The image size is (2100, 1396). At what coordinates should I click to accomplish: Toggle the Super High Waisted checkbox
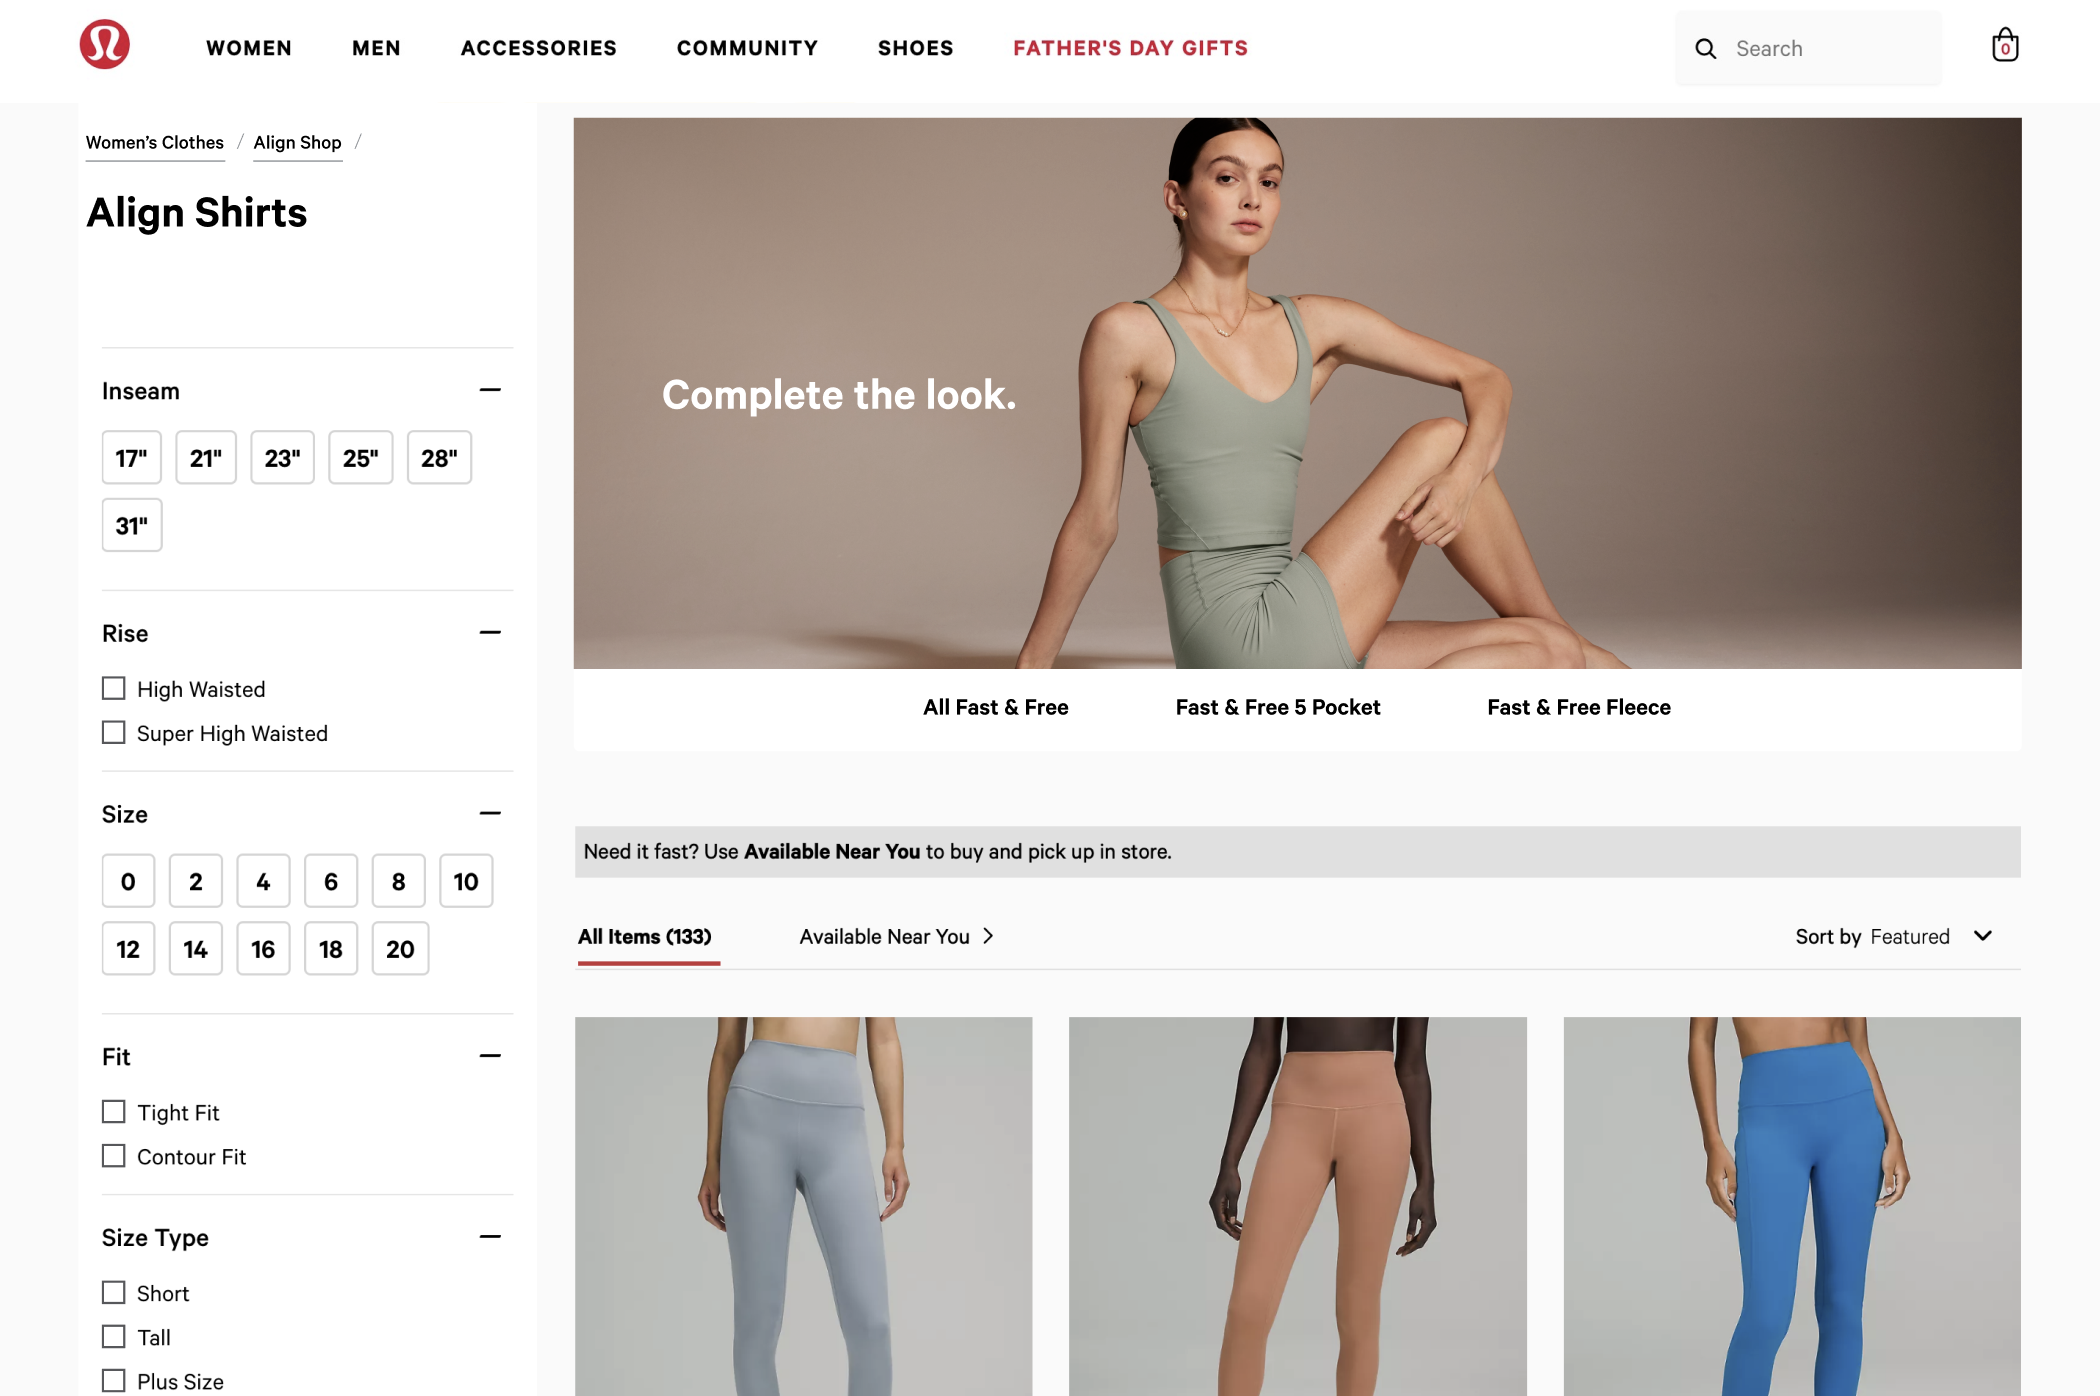(x=114, y=733)
